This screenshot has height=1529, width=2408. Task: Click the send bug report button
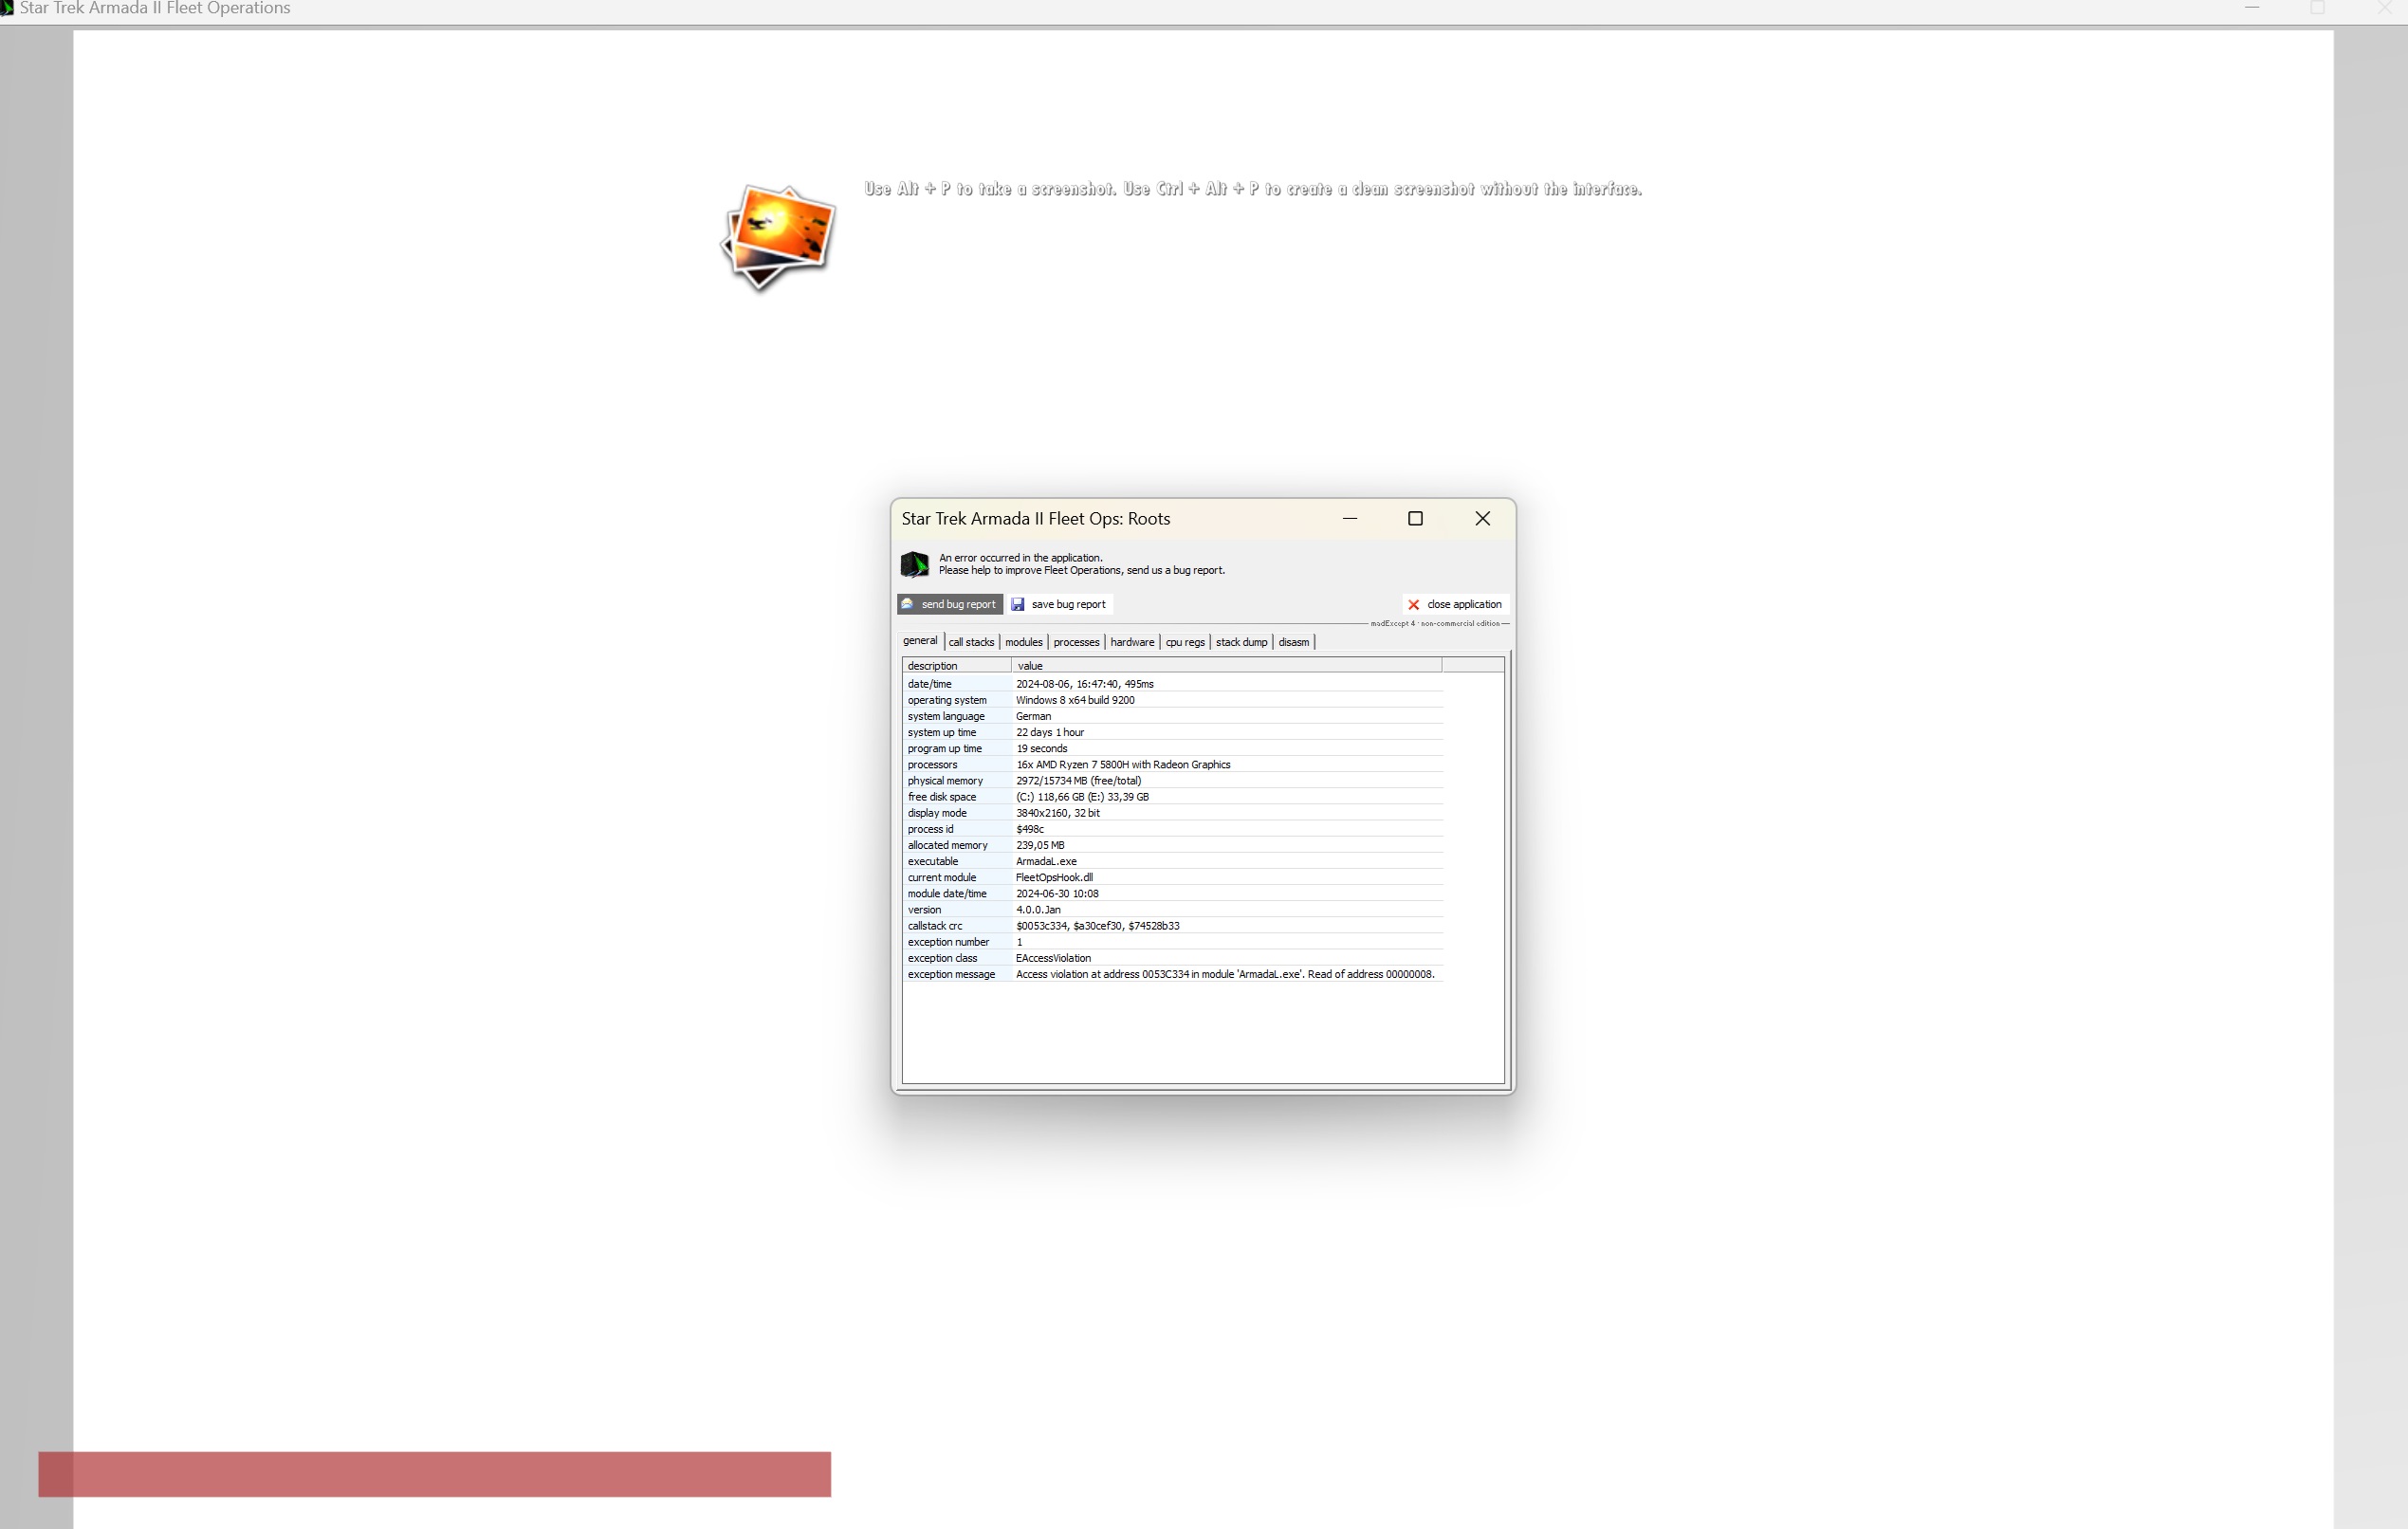pos(949,604)
